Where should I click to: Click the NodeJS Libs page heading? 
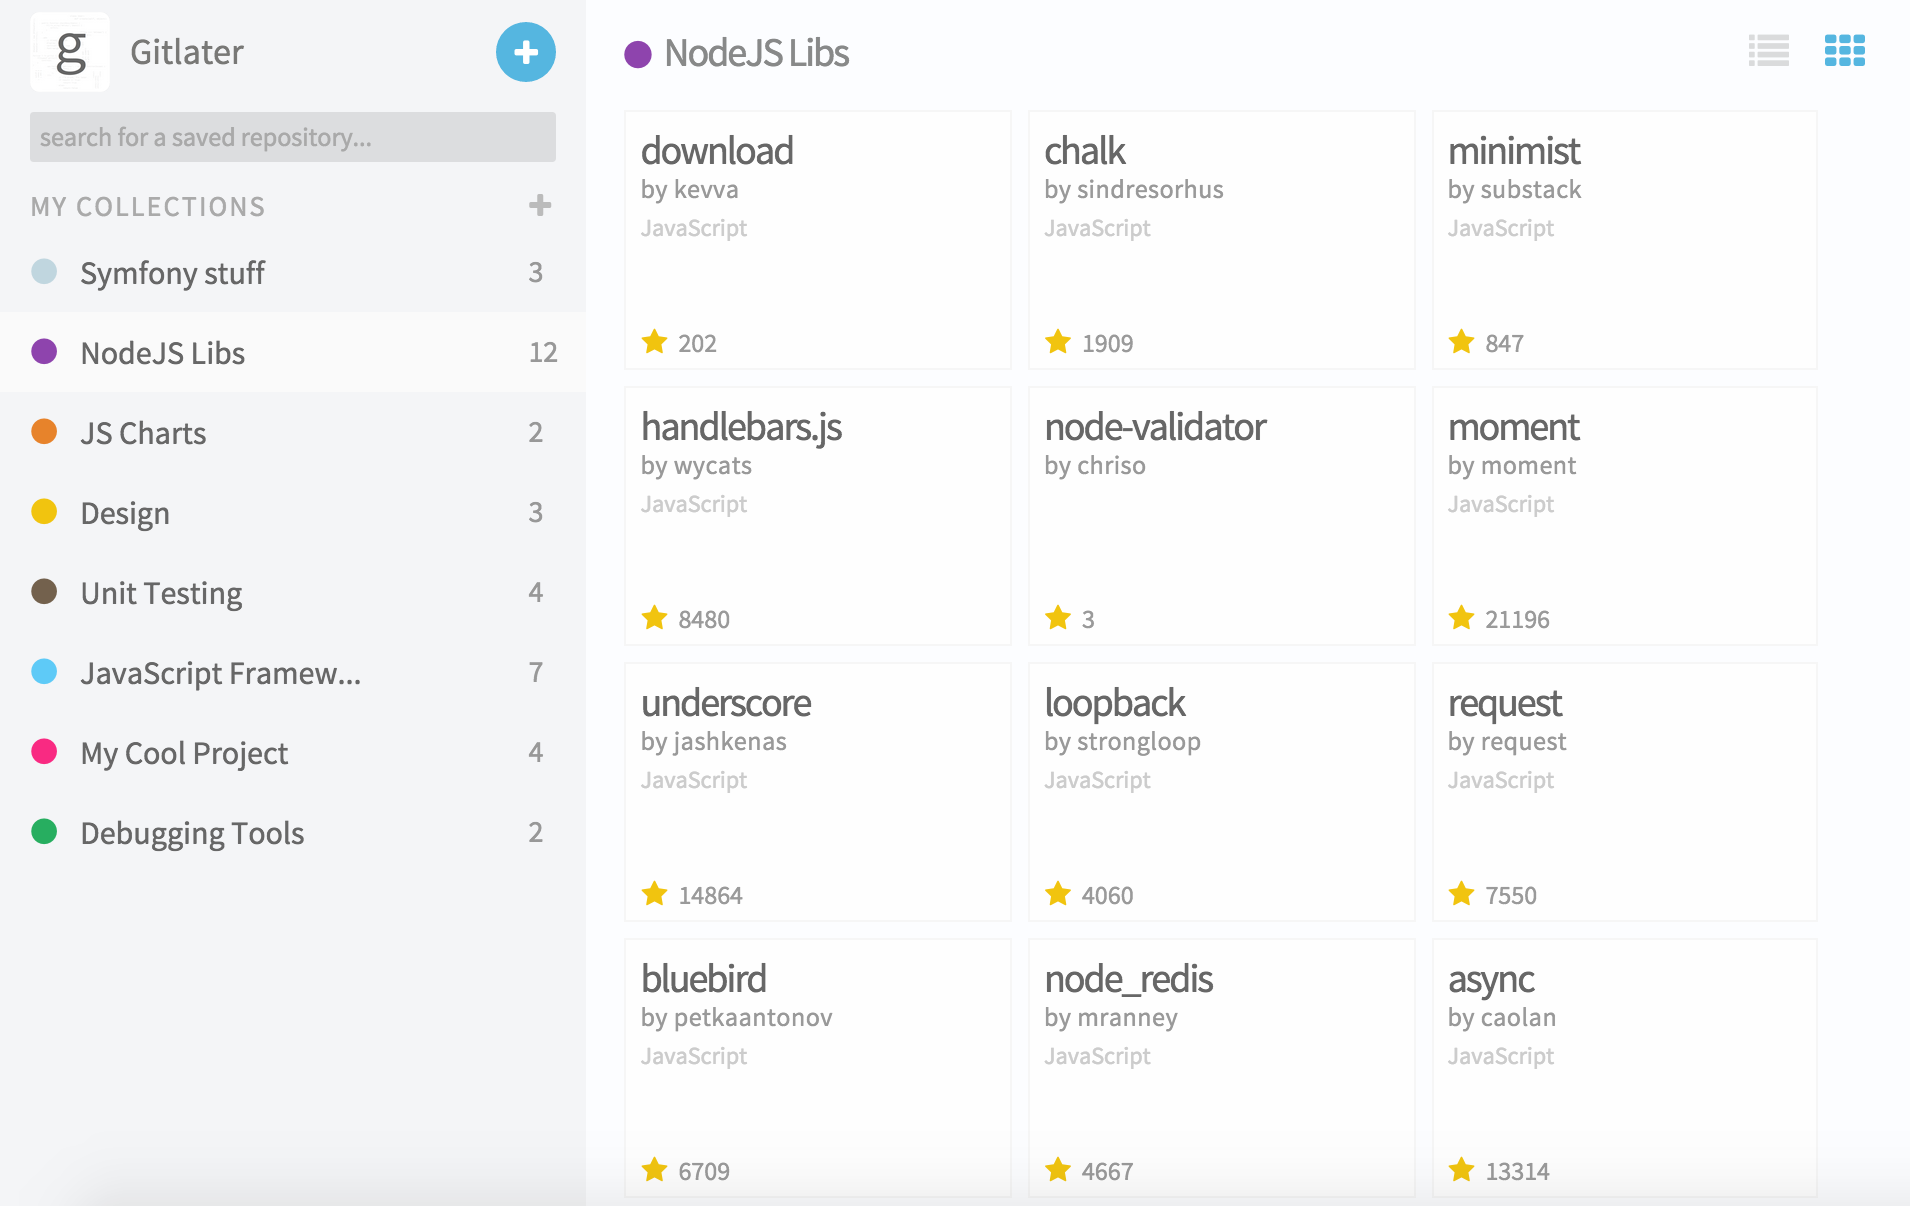pyautogui.click(x=757, y=54)
